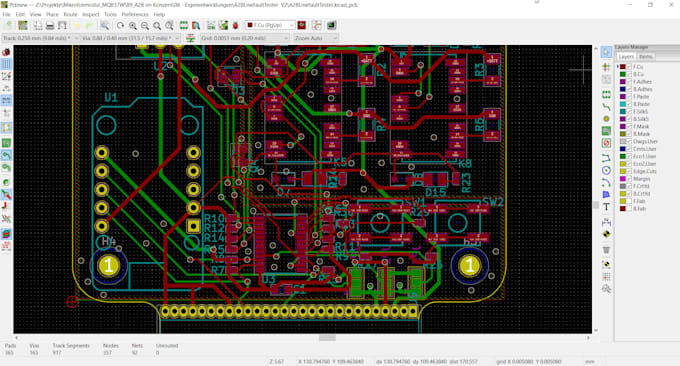The width and height of the screenshot is (680, 366).
Task: Toggle F.Cu layer visibility checkbox
Action: [x=629, y=67]
